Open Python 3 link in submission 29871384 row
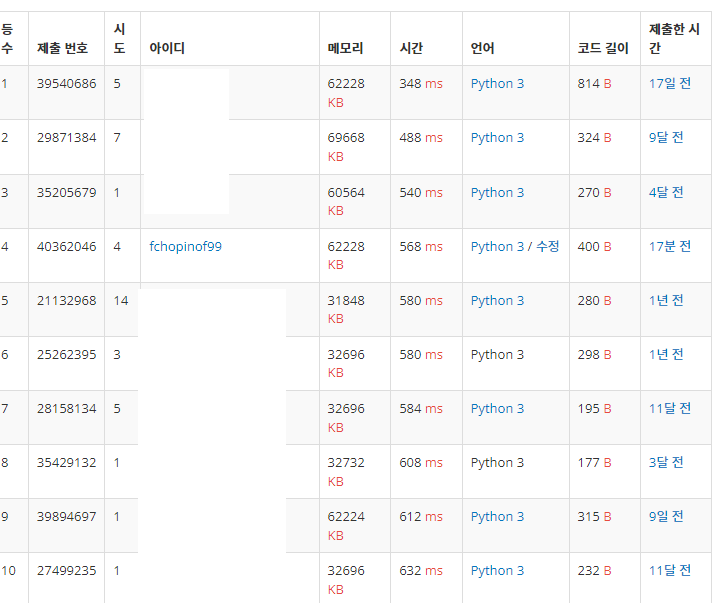Screen dimensions: 714x603 [x=497, y=138]
